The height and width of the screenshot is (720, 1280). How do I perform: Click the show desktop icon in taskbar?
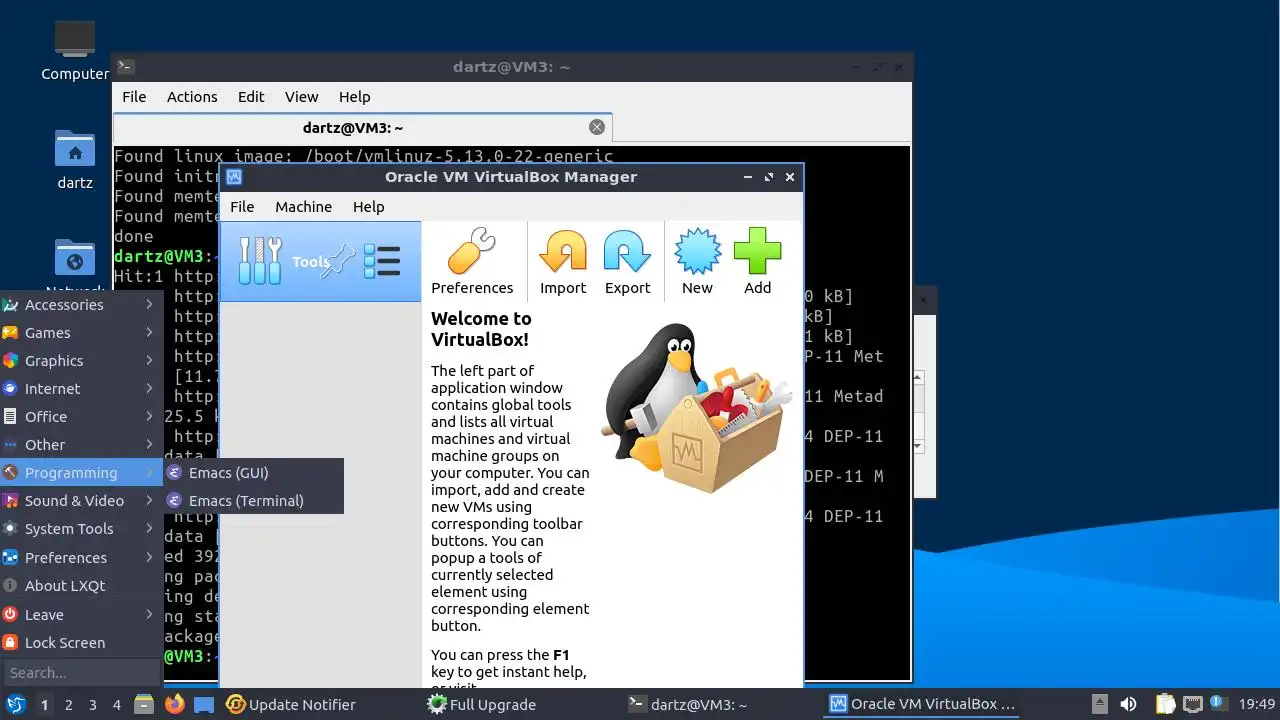204,704
